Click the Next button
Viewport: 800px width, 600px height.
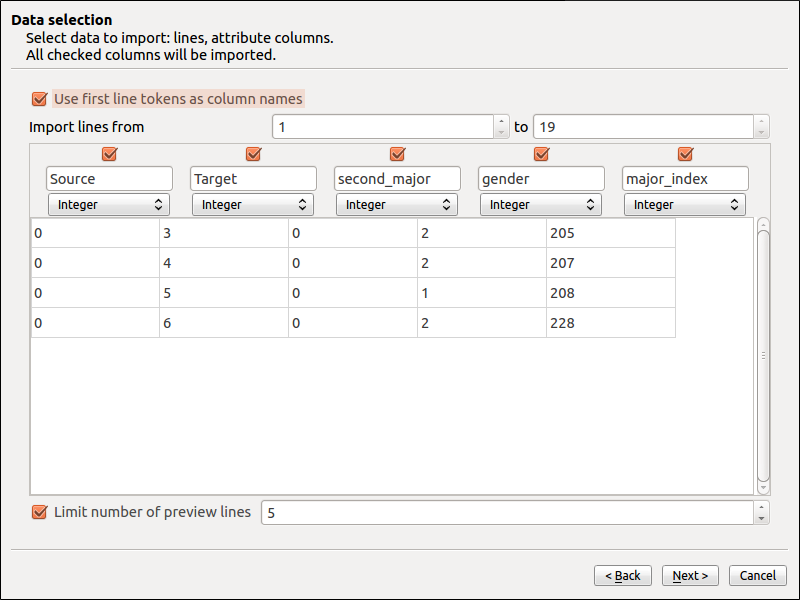[x=690, y=575]
